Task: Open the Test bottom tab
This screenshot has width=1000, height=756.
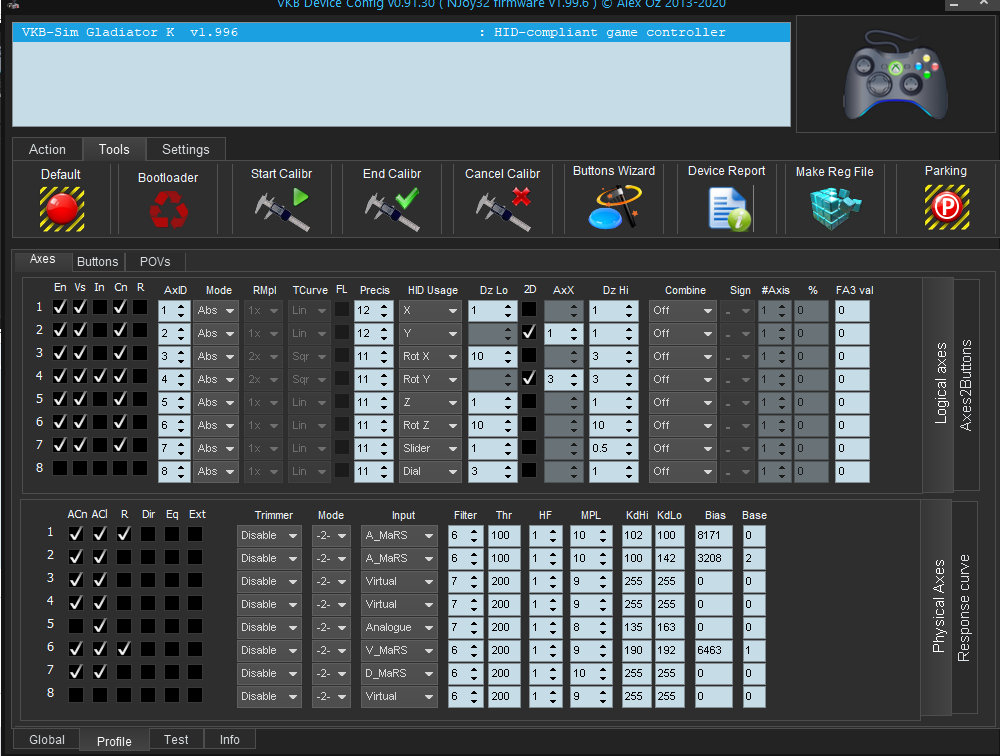Action: point(176,739)
